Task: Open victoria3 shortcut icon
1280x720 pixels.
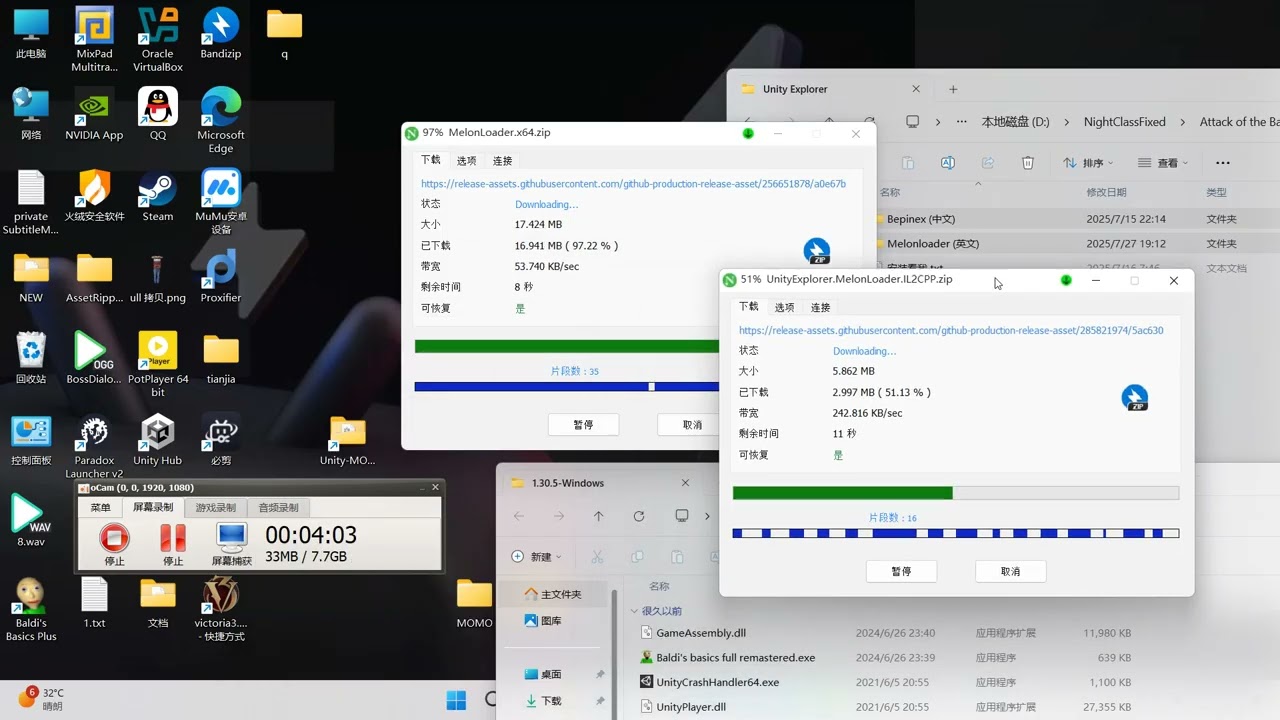Action: (x=221, y=609)
